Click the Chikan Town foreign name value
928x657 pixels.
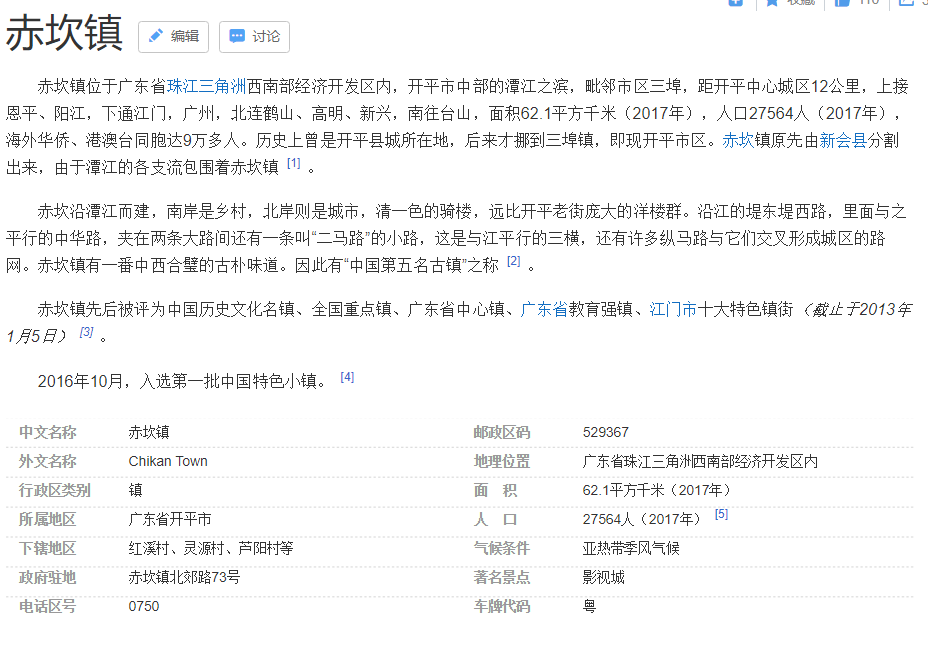coord(168,461)
